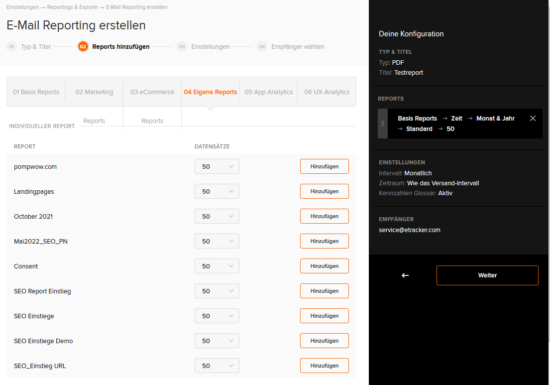Open Datensätze dropdown for pompwow.com
Screen dimensions: 550x385
pyautogui.click(x=217, y=167)
